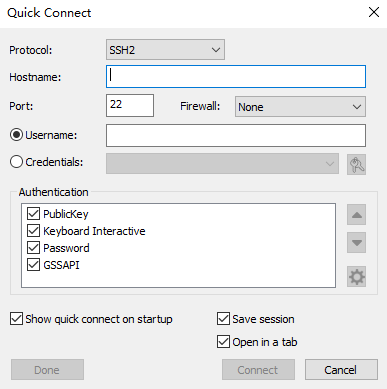Move authentication method up with arrow
Viewport: 387px width, 389px height.
click(356, 215)
